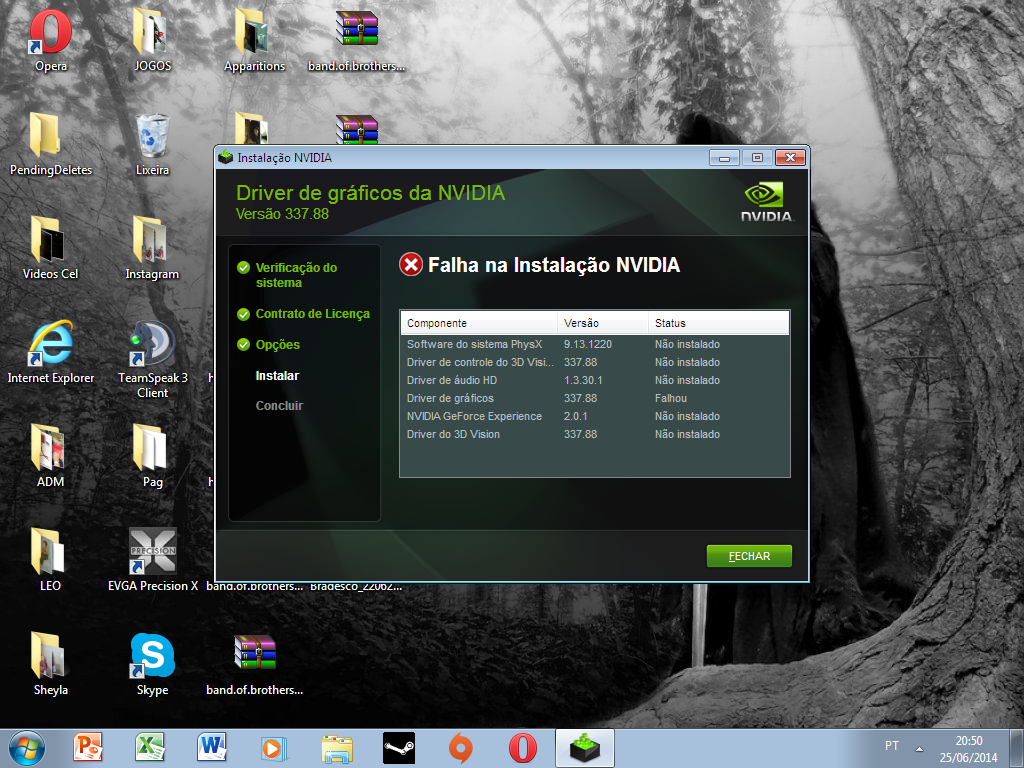Select the Driver de áudio HD row
Screen dimensions: 1024x768
pyautogui.click(x=595, y=380)
